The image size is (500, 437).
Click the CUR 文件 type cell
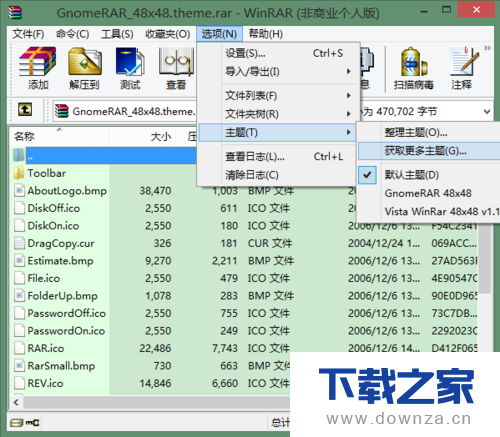(x=270, y=243)
